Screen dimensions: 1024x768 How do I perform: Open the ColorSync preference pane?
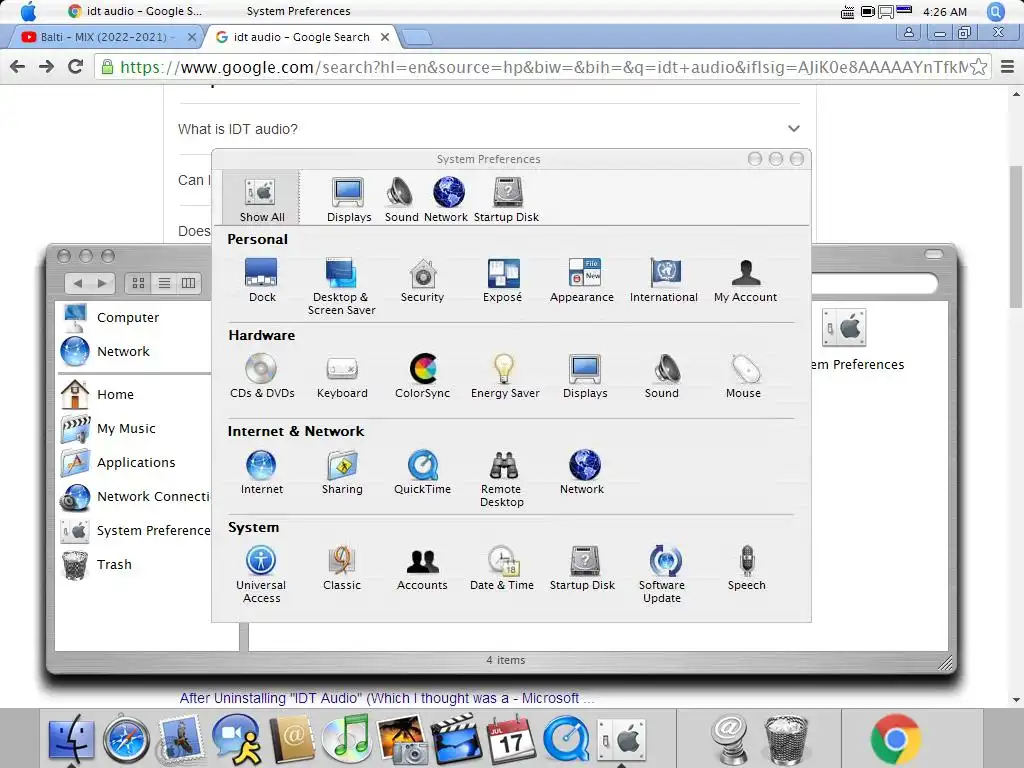point(423,376)
